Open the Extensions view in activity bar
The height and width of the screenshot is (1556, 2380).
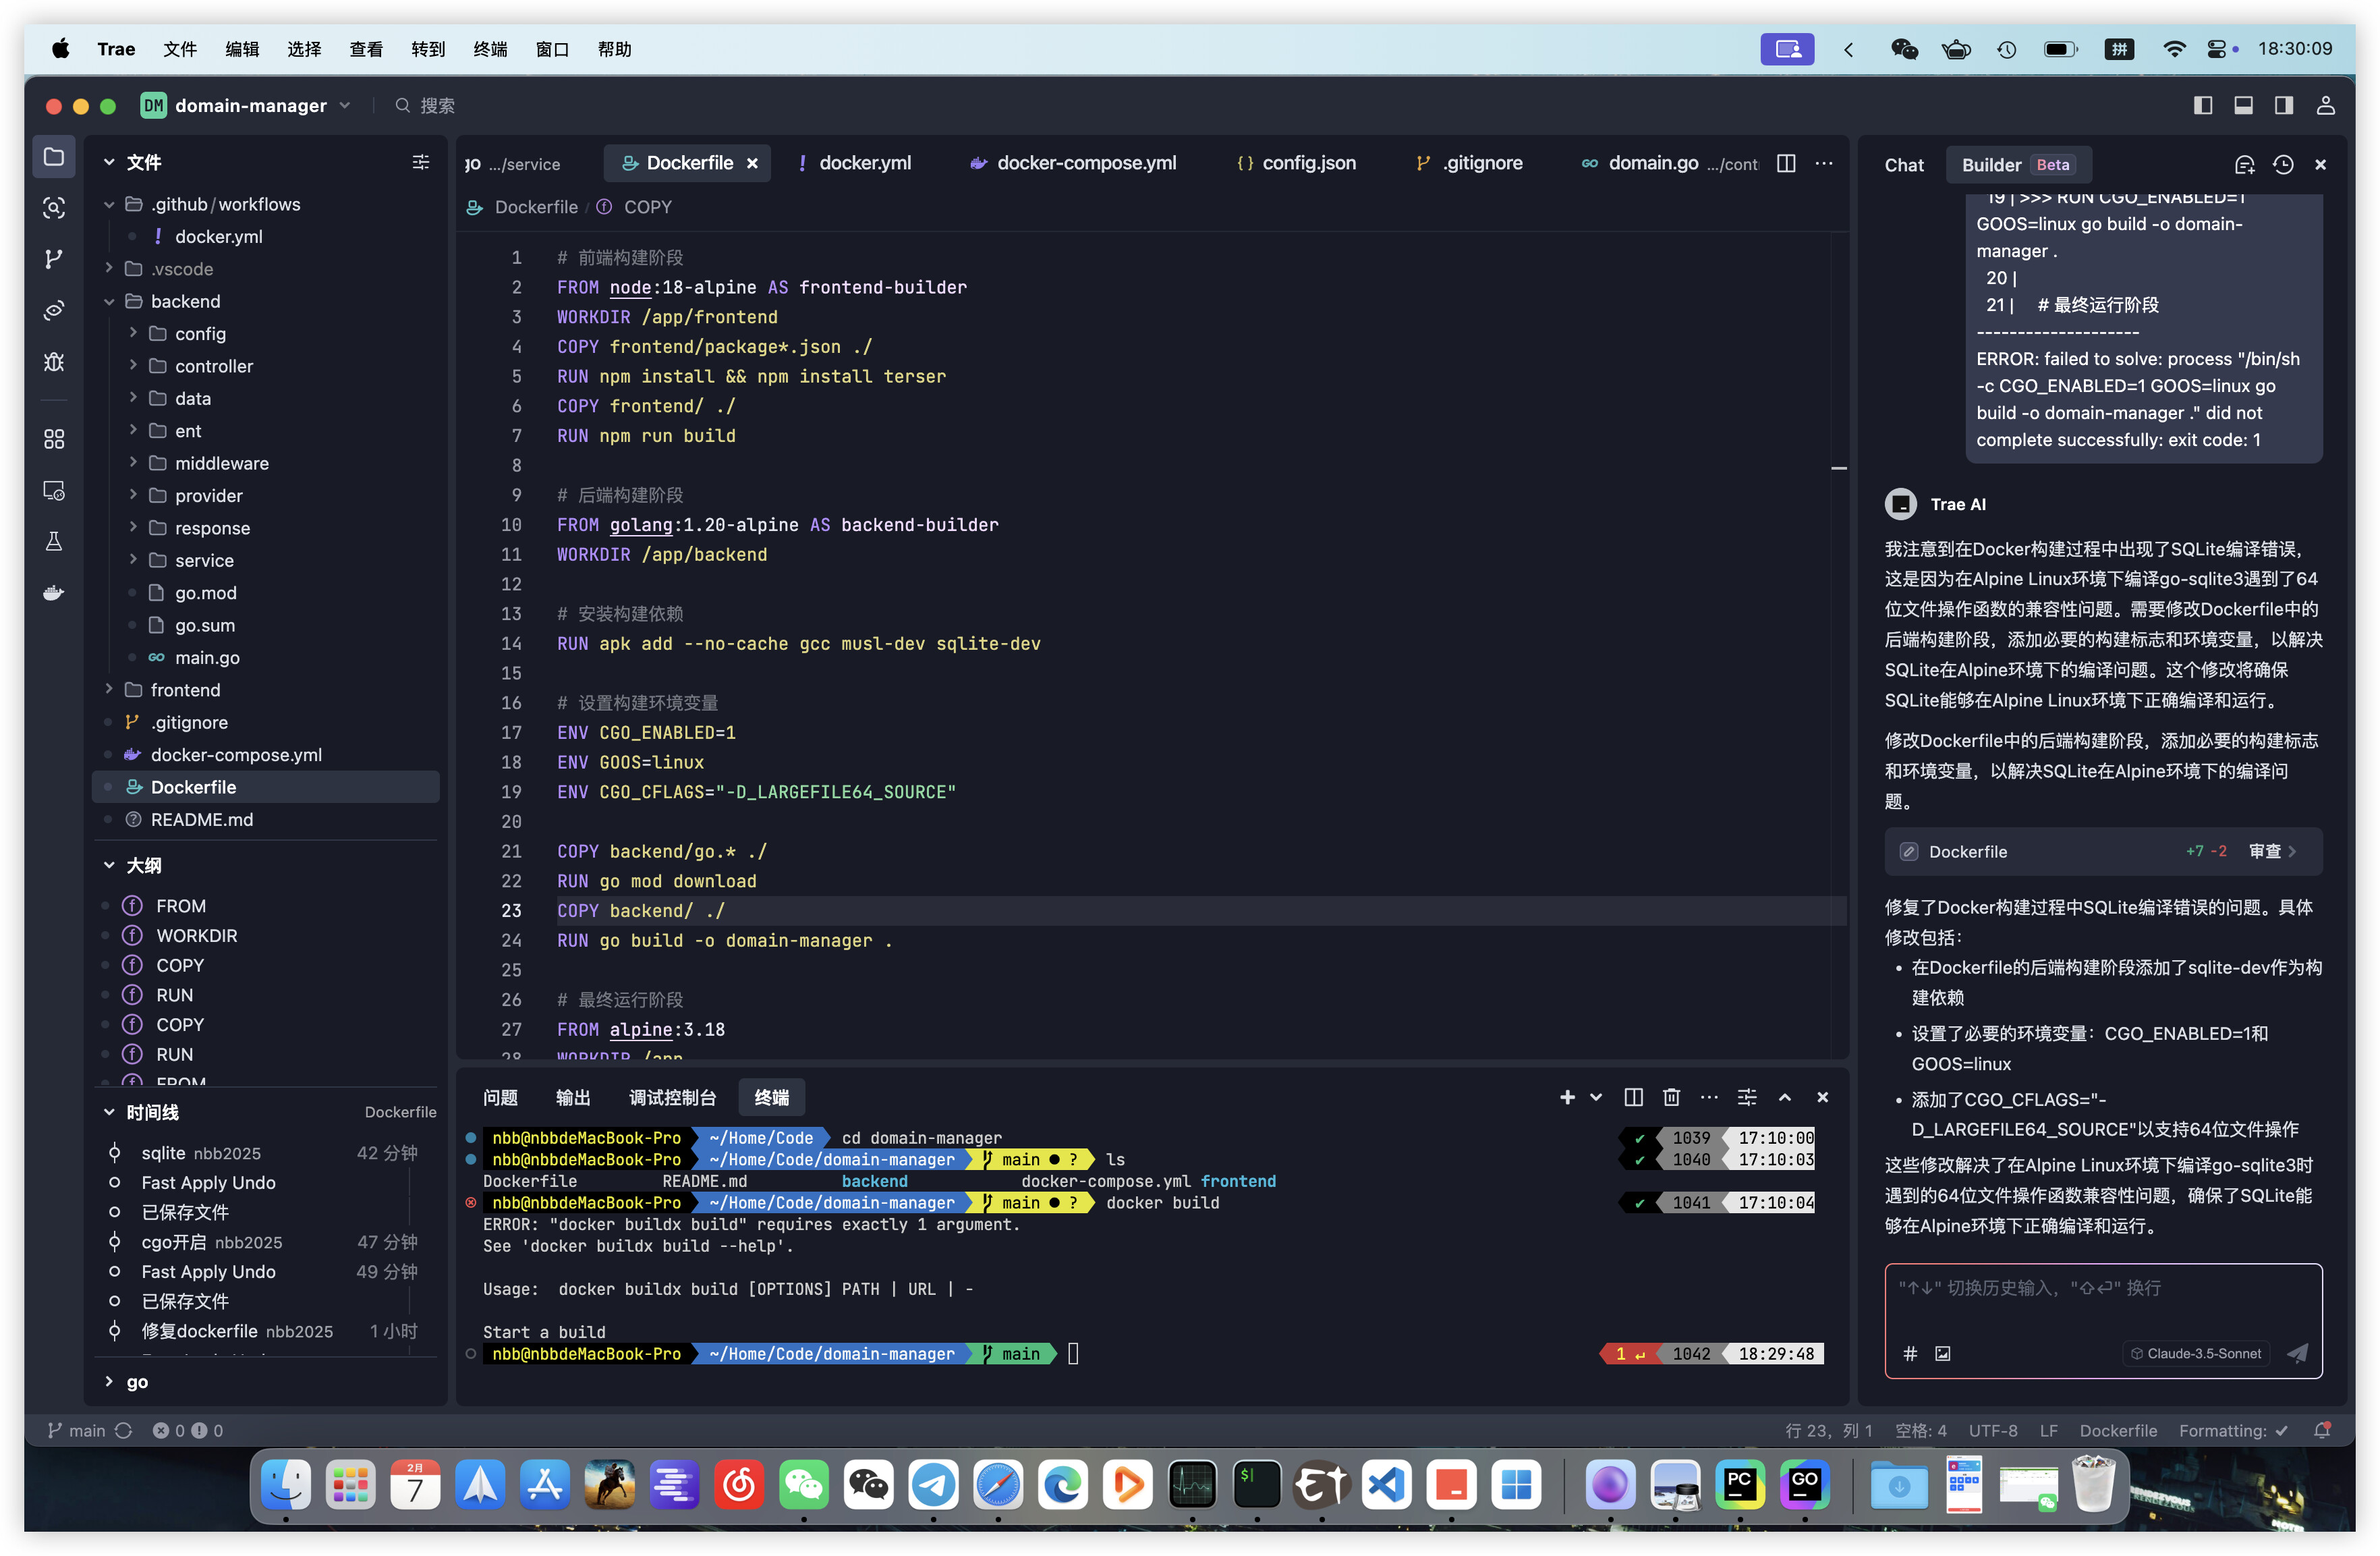click(x=54, y=439)
